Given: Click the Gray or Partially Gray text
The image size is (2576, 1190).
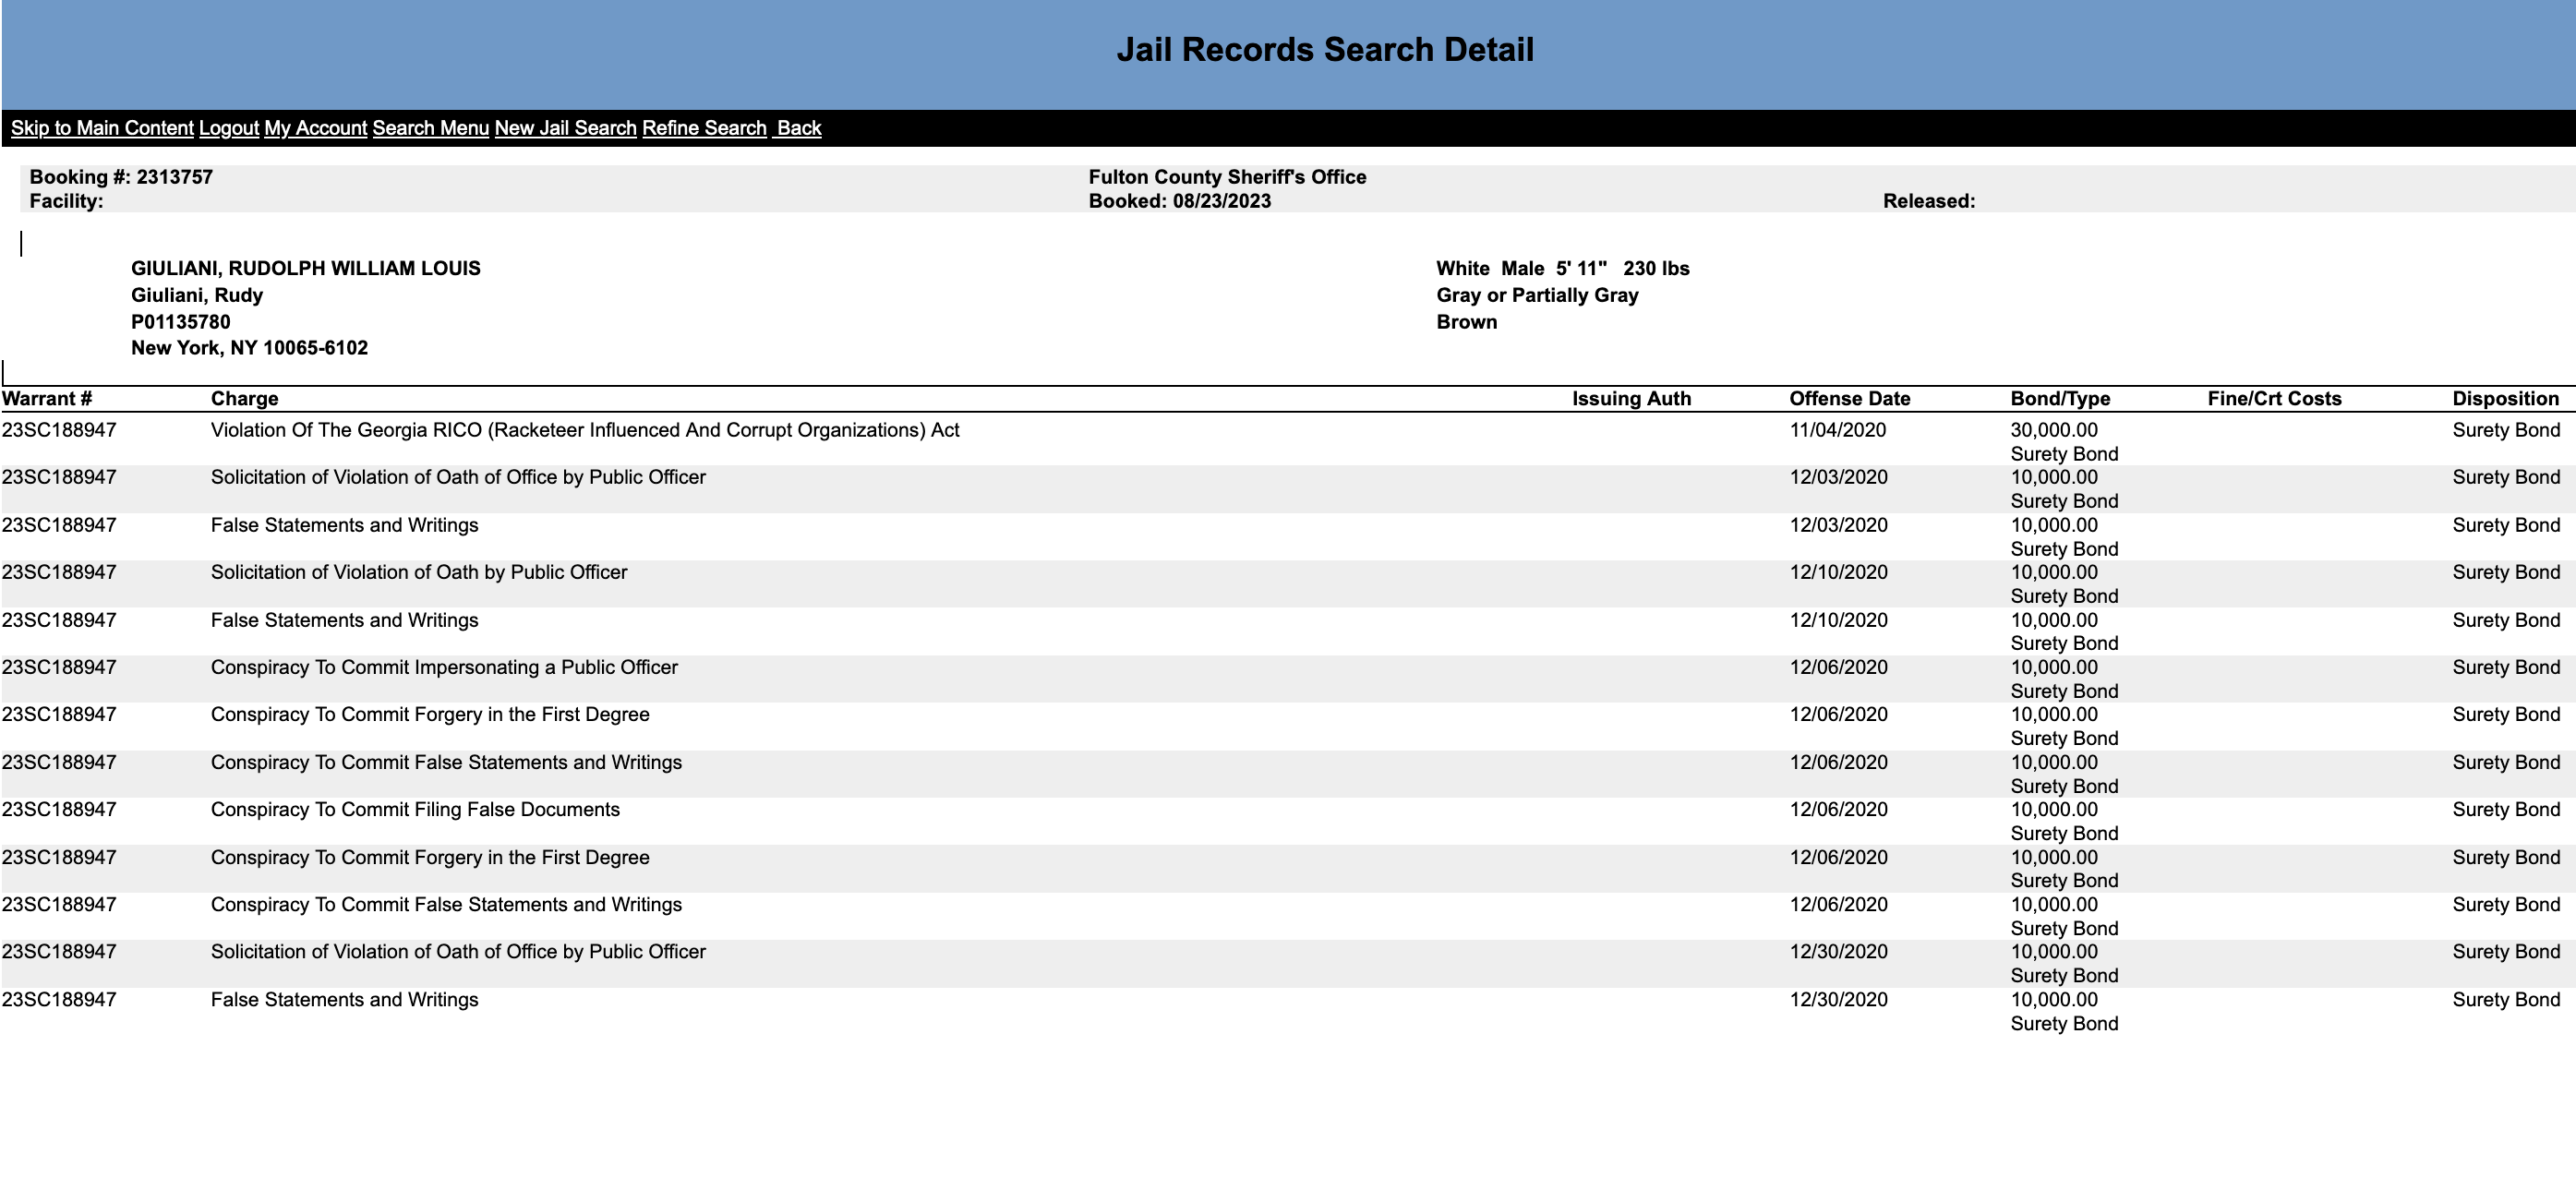Looking at the screenshot, I should click(1537, 295).
